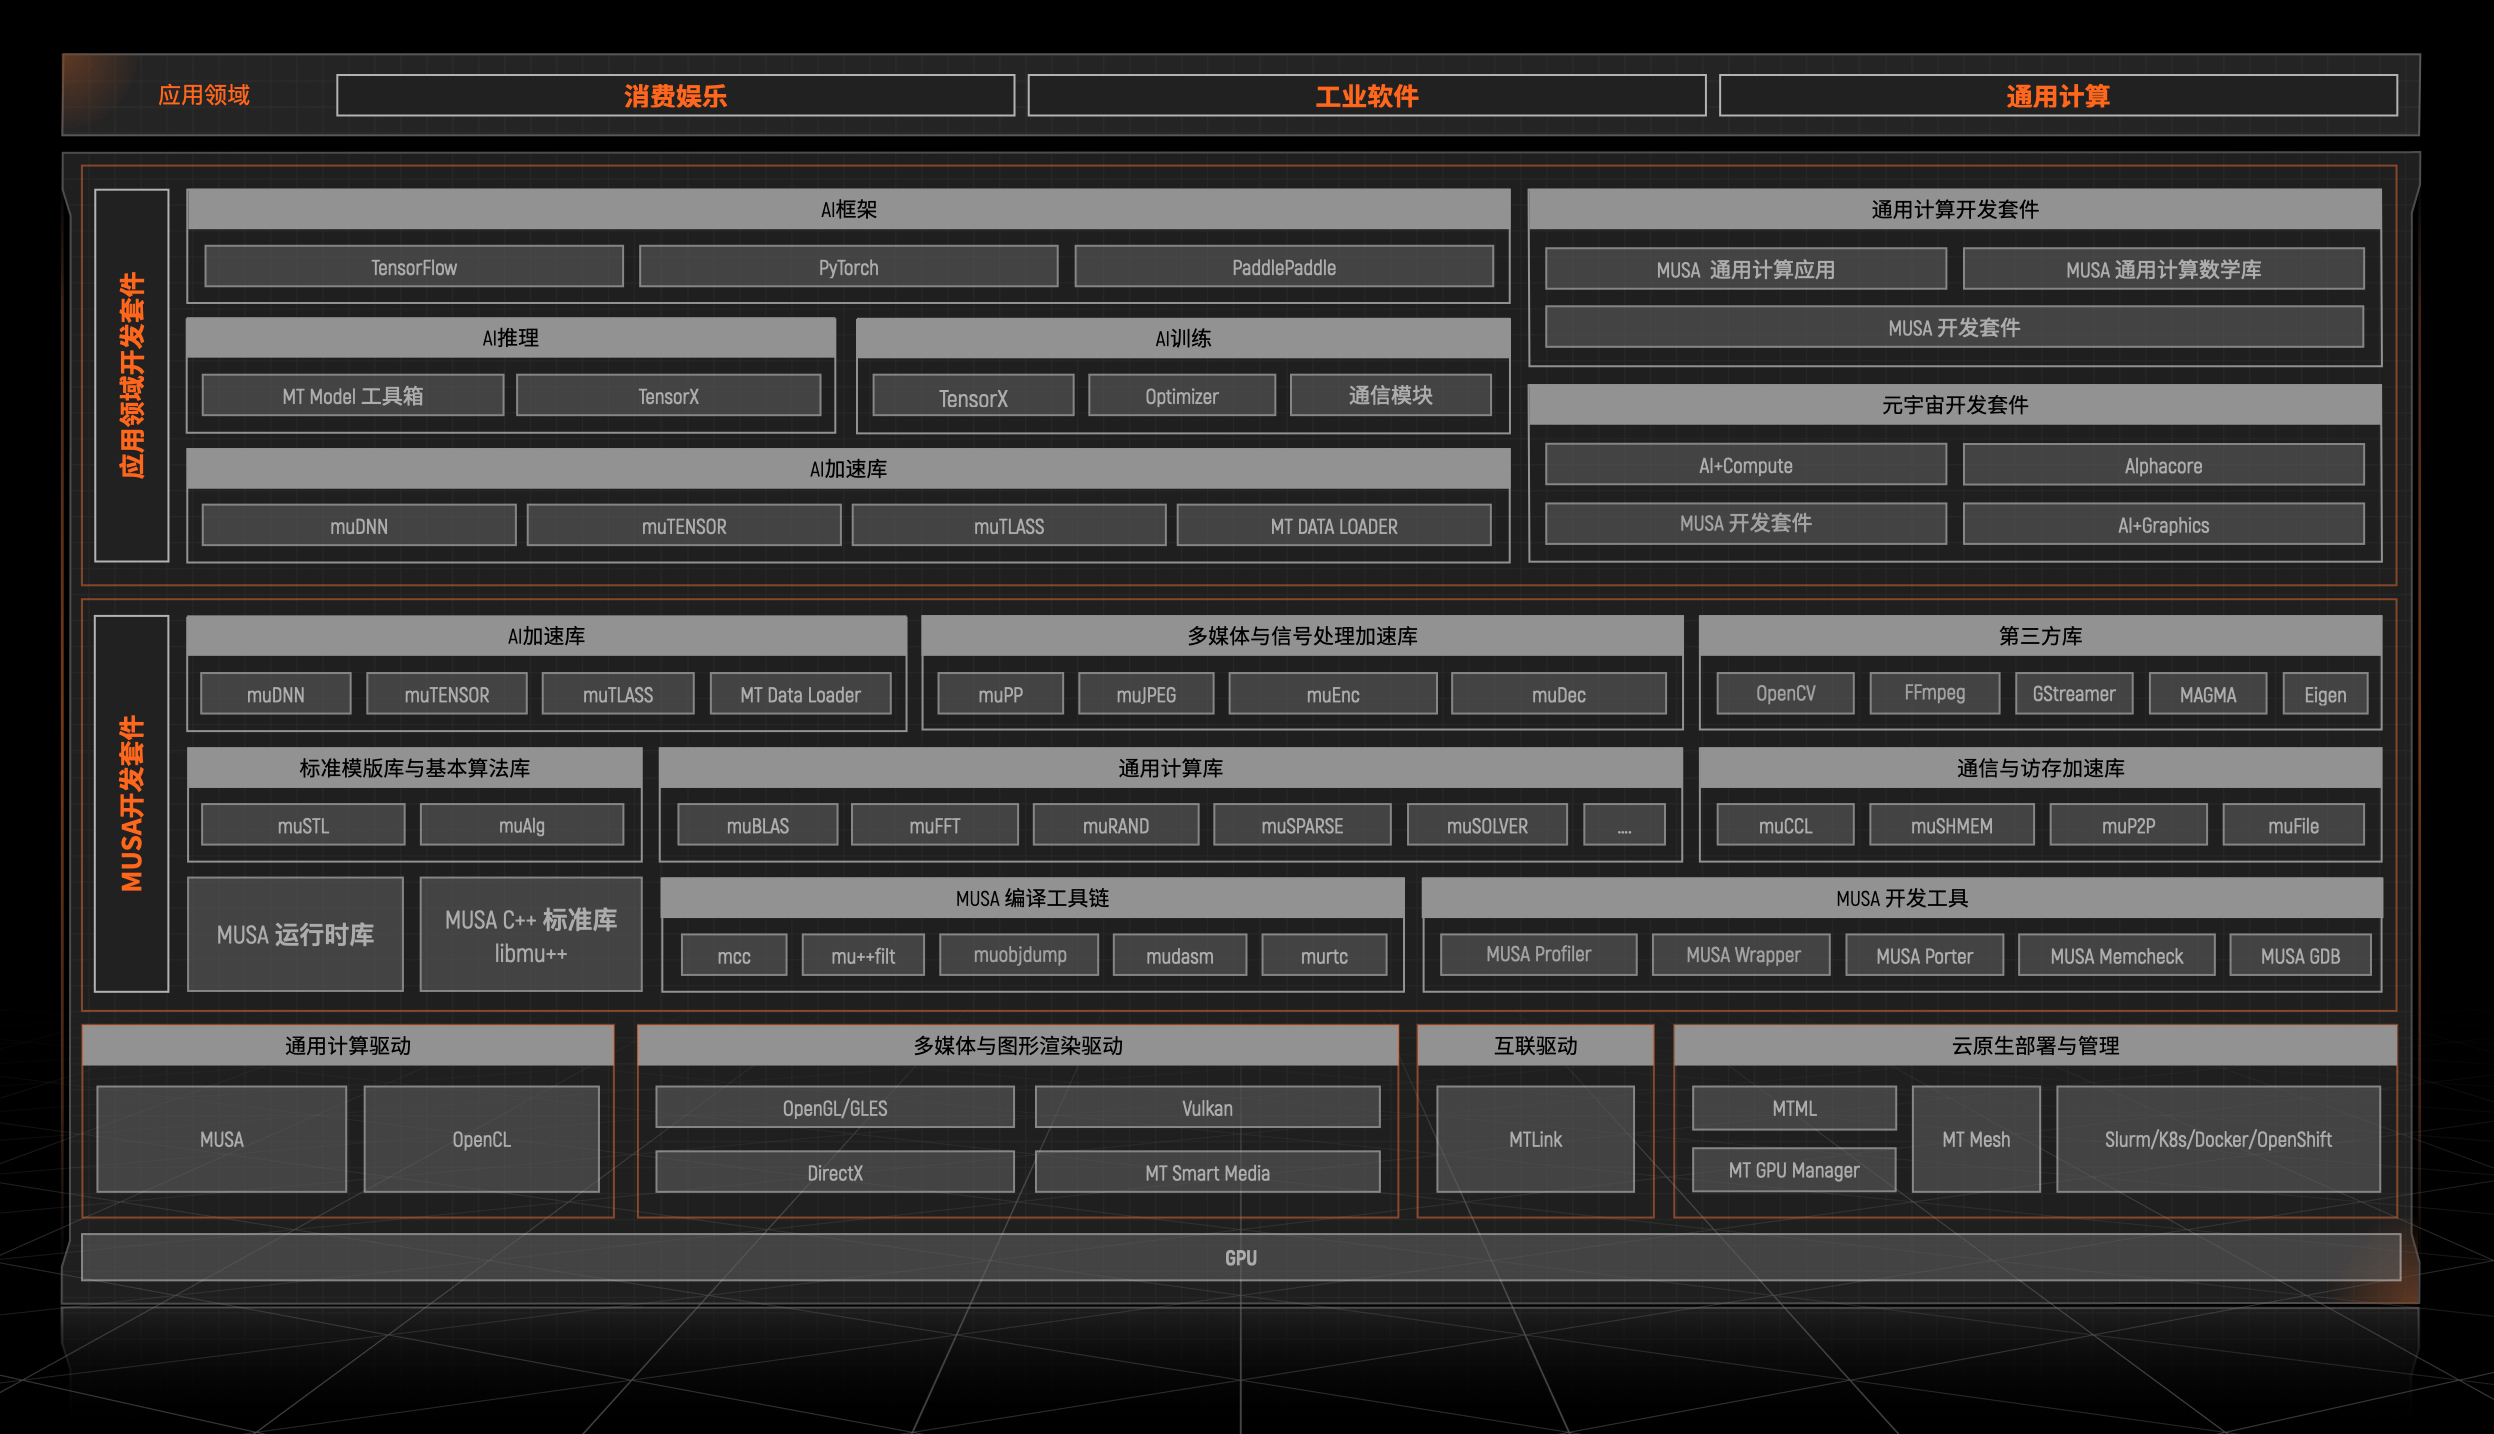
Task: Select the 工业软件 application tab
Action: (x=1366, y=96)
